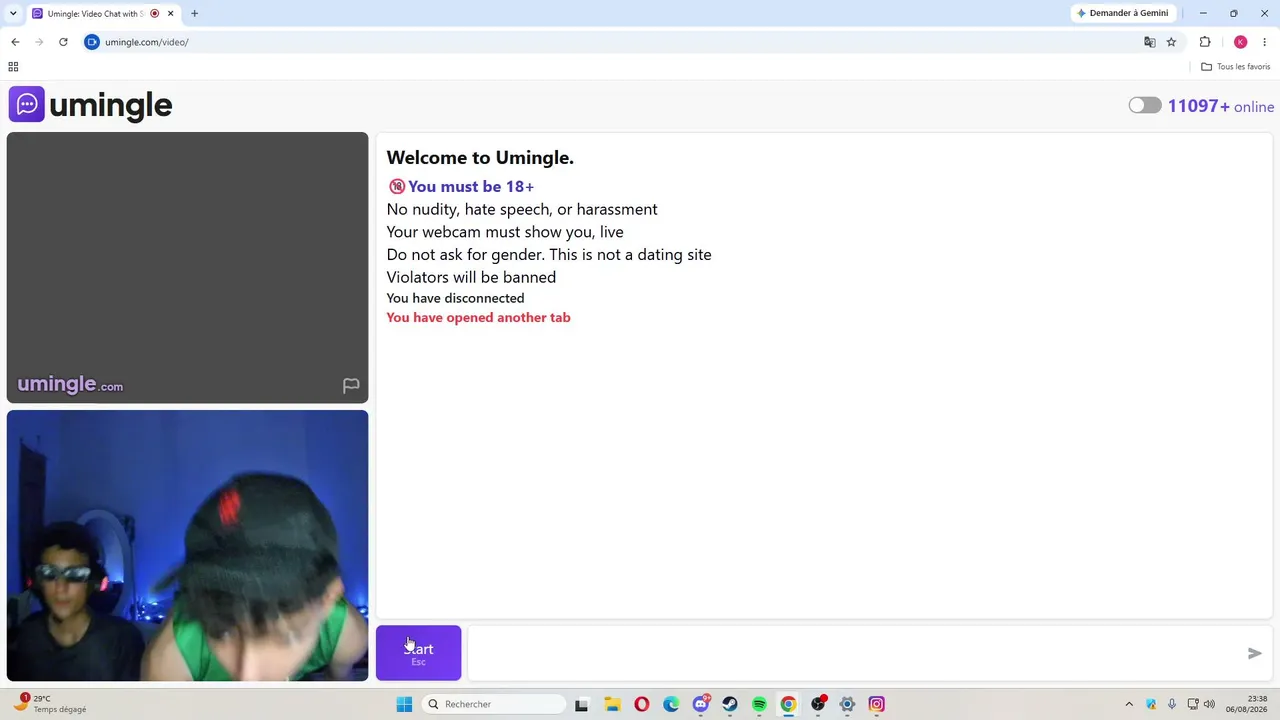Screen dimensions: 1280x720
Task: Open Discord from the taskbar
Action: click(x=701, y=704)
